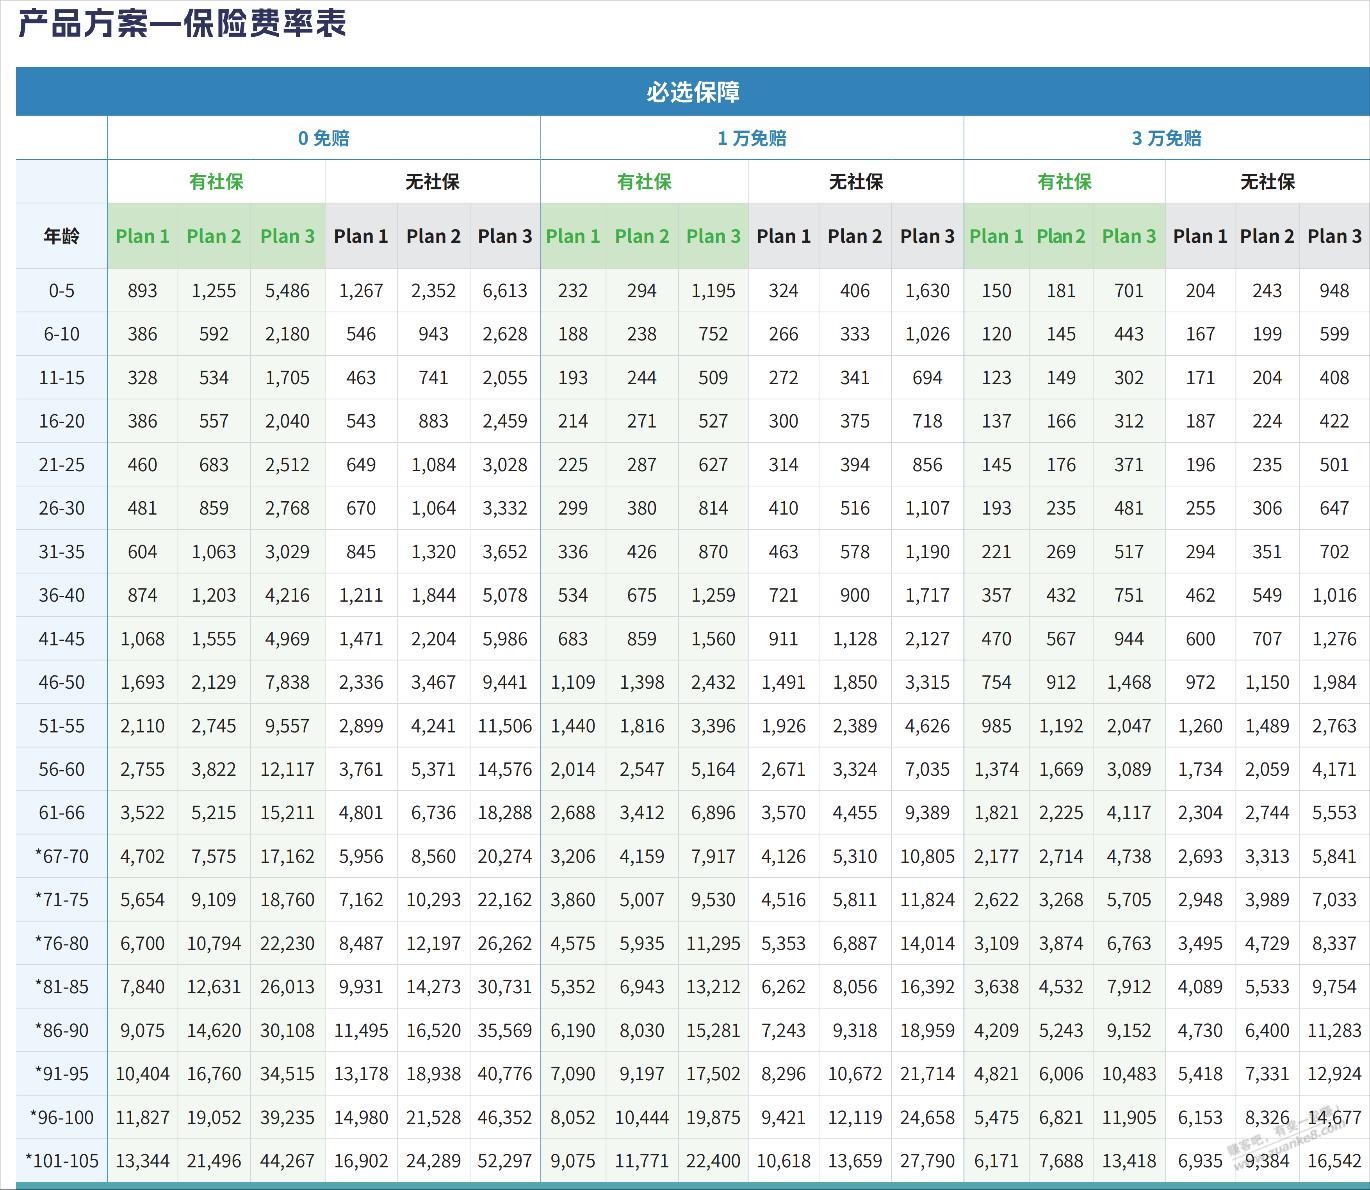
Task: Select the *67-70 age row label
Action: (x=61, y=856)
